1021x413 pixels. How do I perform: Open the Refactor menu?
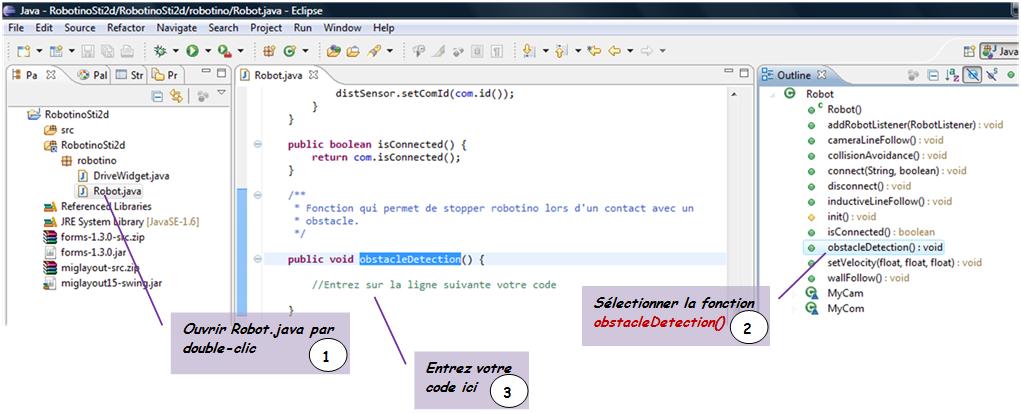pos(125,28)
